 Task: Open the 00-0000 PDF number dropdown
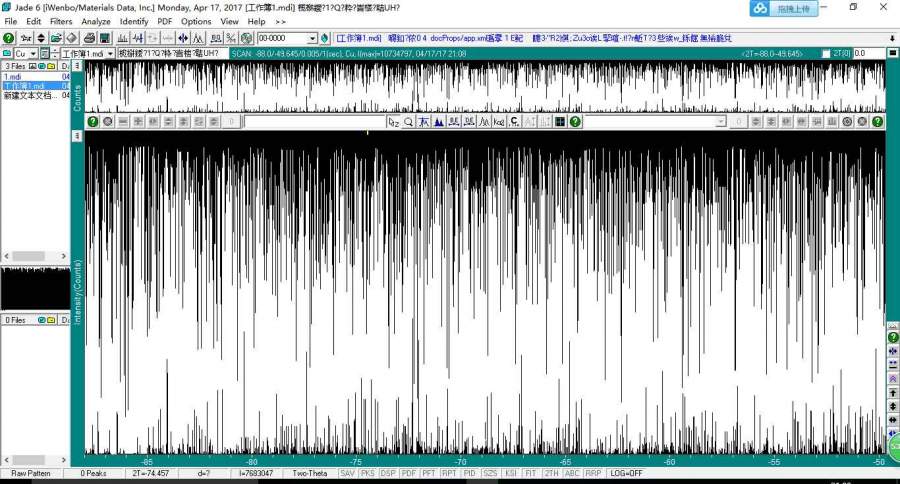click(312, 38)
